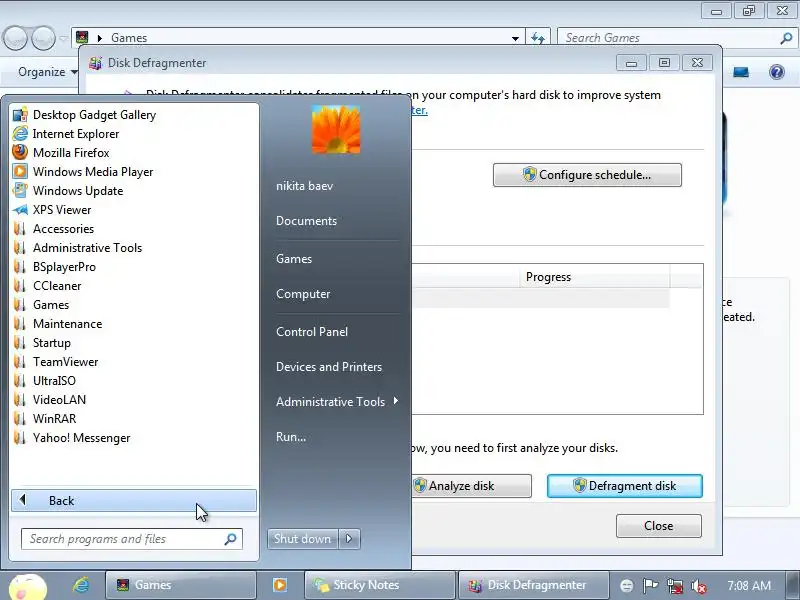The width and height of the screenshot is (800, 600).
Task: Open Devices and Printers
Action: click(329, 367)
